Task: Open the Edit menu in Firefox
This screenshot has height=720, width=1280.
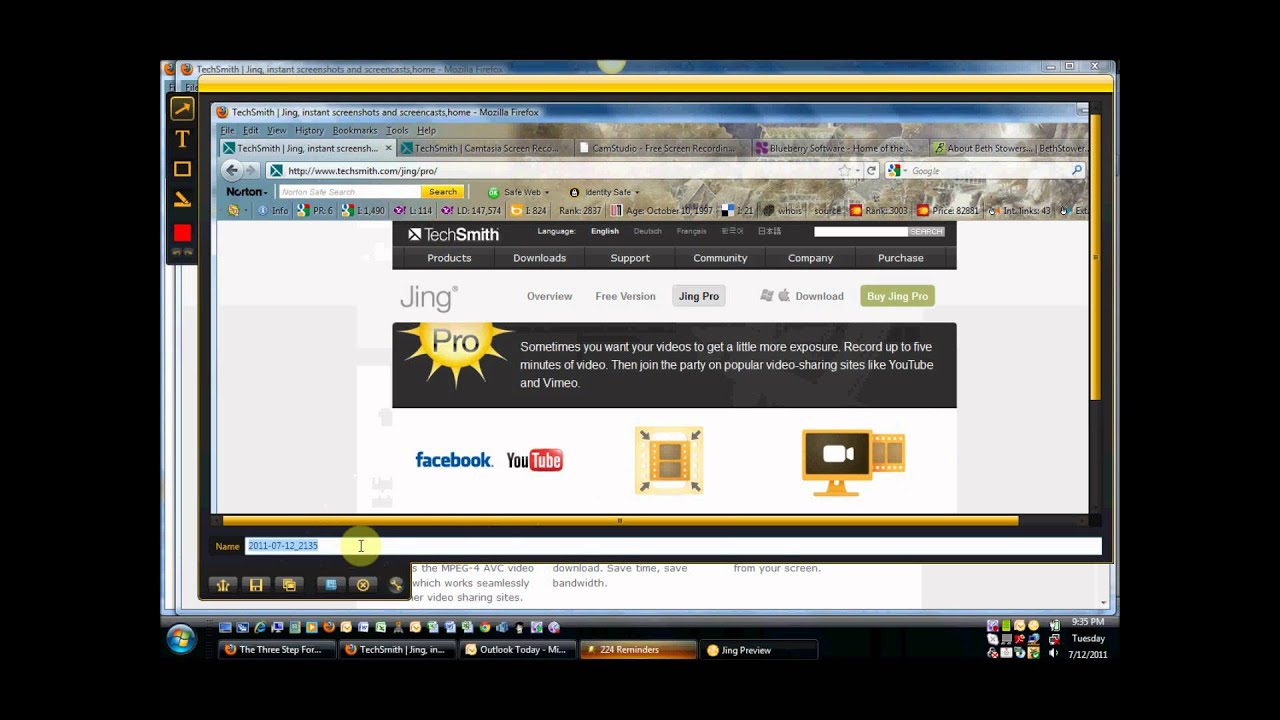Action: 250,130
